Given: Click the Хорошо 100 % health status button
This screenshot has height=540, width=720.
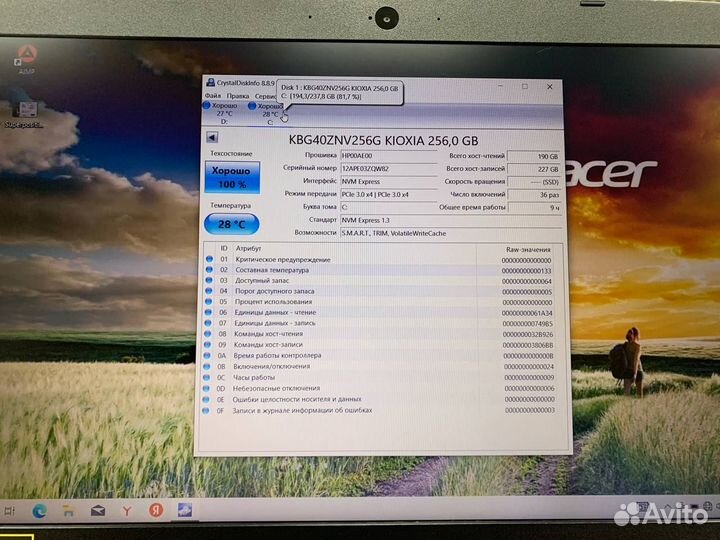Looking at the screenshot, I should 232,177.
